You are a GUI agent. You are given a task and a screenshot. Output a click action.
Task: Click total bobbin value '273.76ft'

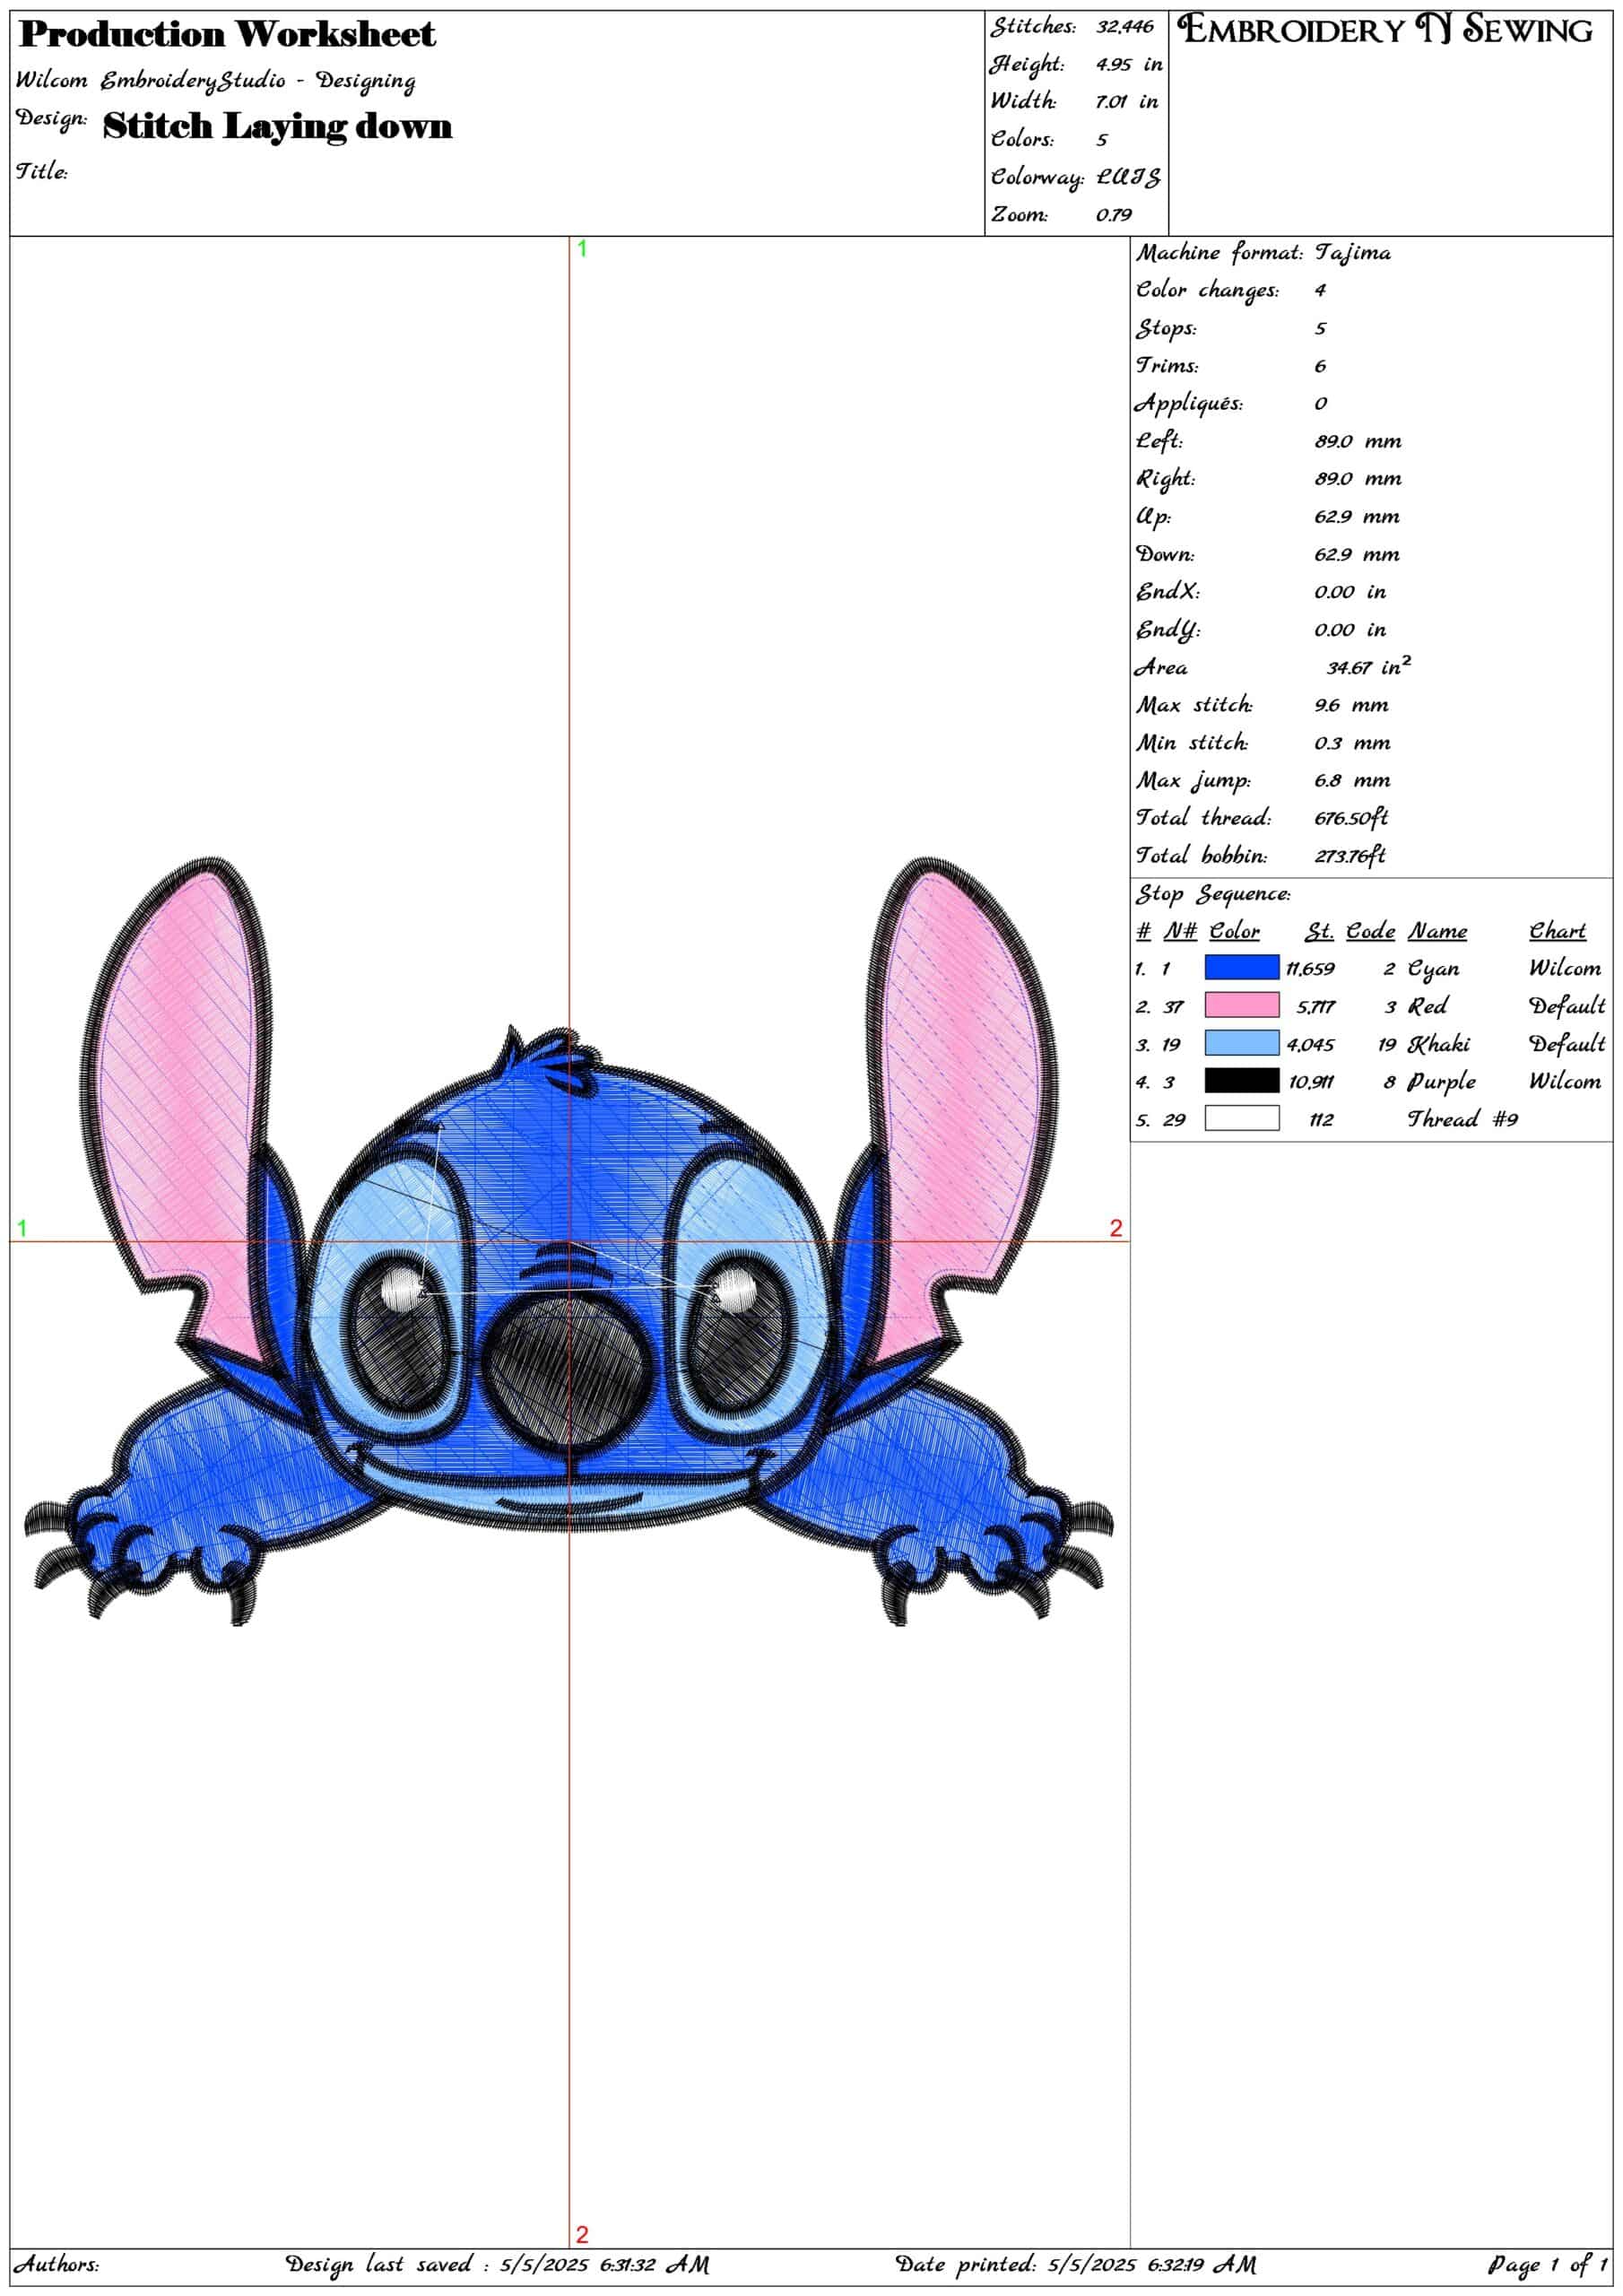[x=1350, y=856]
